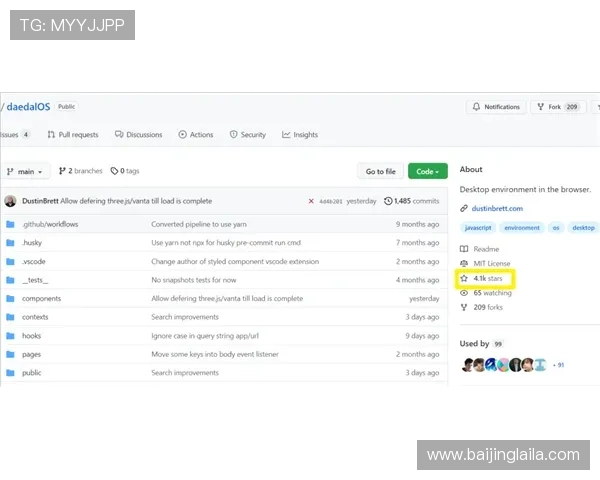Click the + 91 more dependents link

coord(559,365)
